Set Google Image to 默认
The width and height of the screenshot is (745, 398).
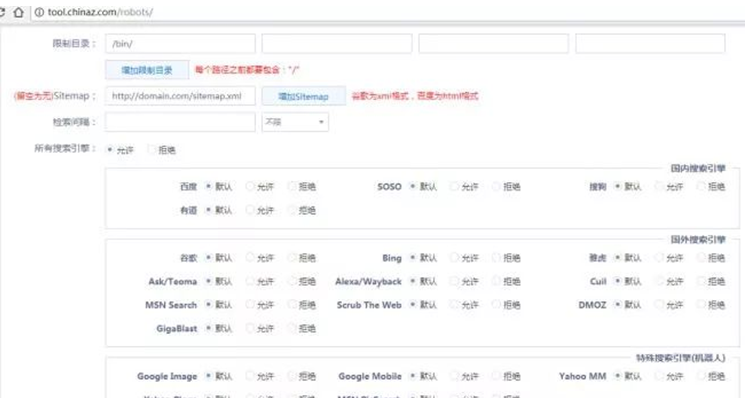coord(208,376)
